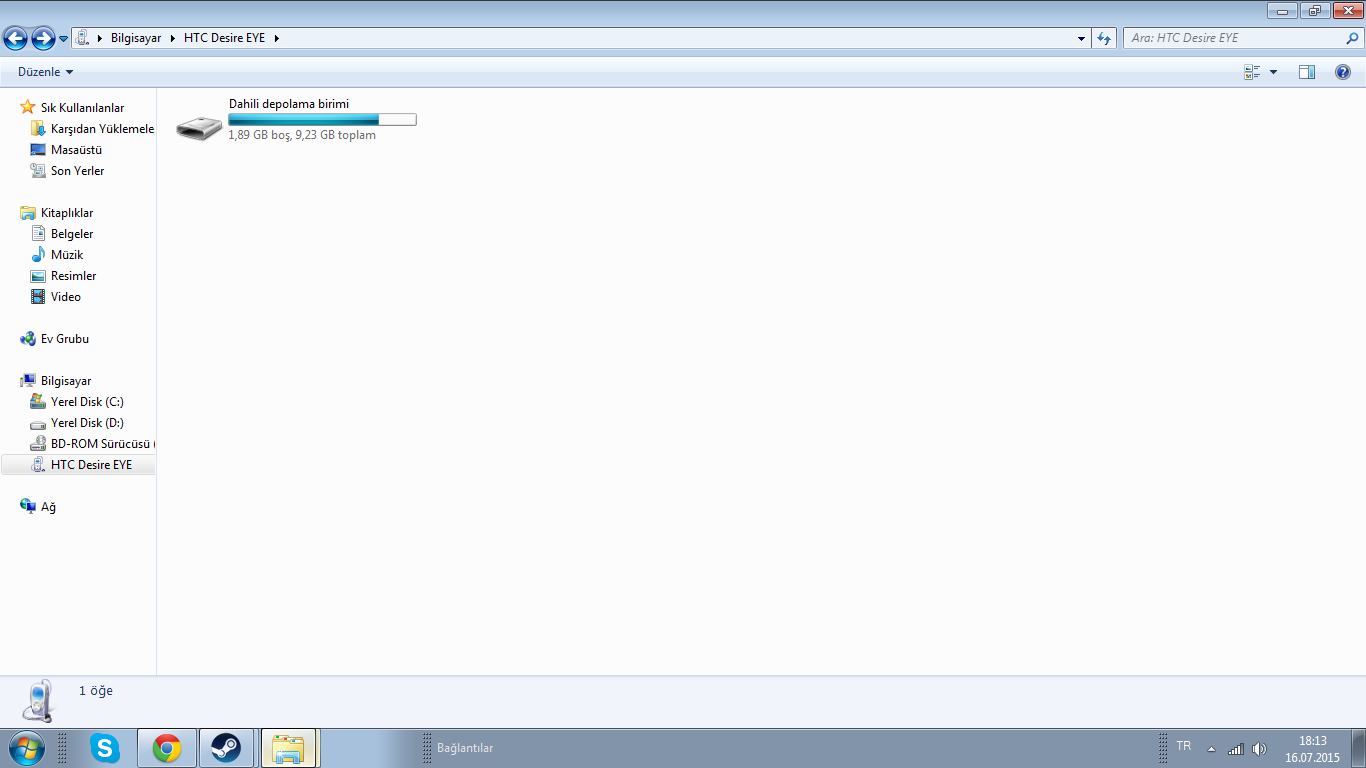Open the Video library
The height and width of the screenshot is (768, 1366).
click(66, 297)
